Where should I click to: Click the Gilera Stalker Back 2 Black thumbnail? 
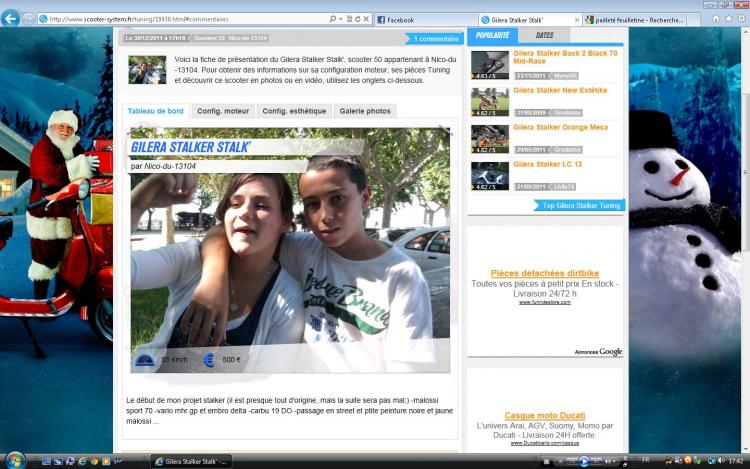point(490,65)
